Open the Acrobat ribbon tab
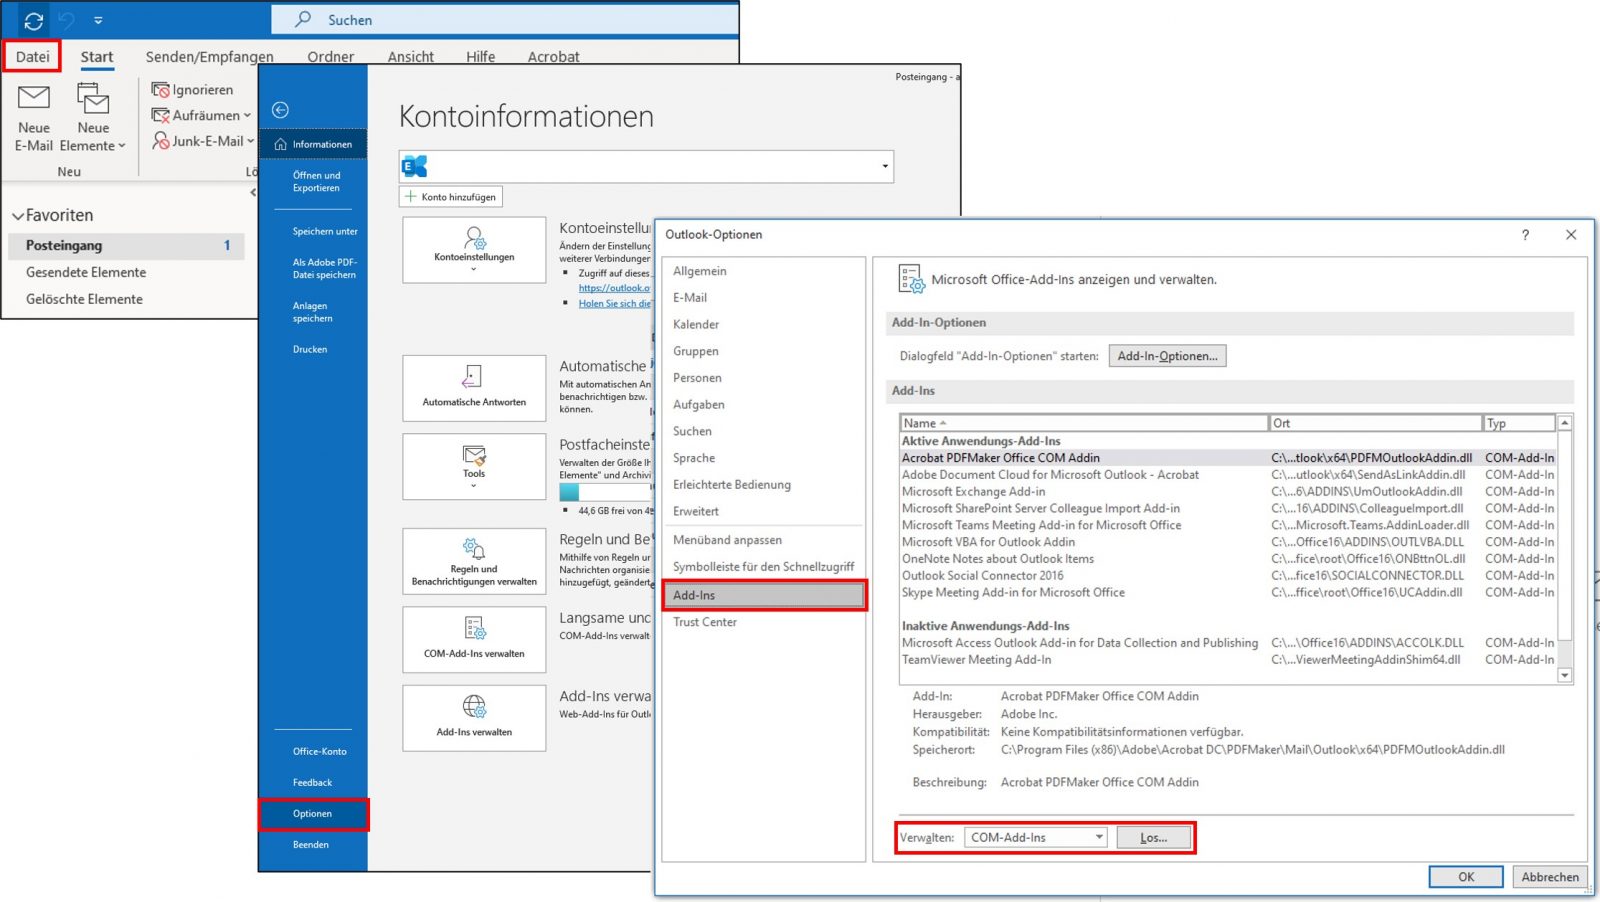The height and width of the screenshot is (902, 1600). click(x=554, y=56)
